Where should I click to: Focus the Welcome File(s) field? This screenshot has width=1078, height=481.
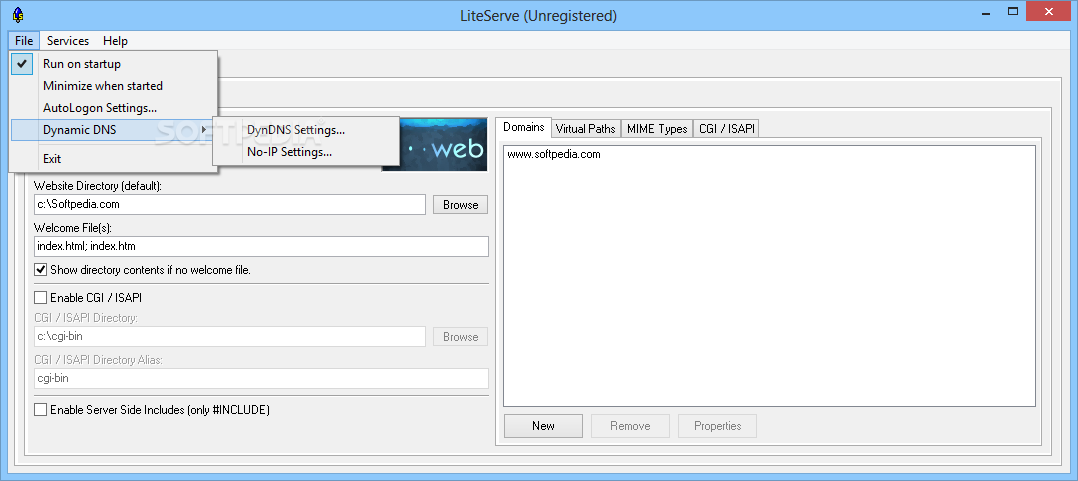(261, 246)
